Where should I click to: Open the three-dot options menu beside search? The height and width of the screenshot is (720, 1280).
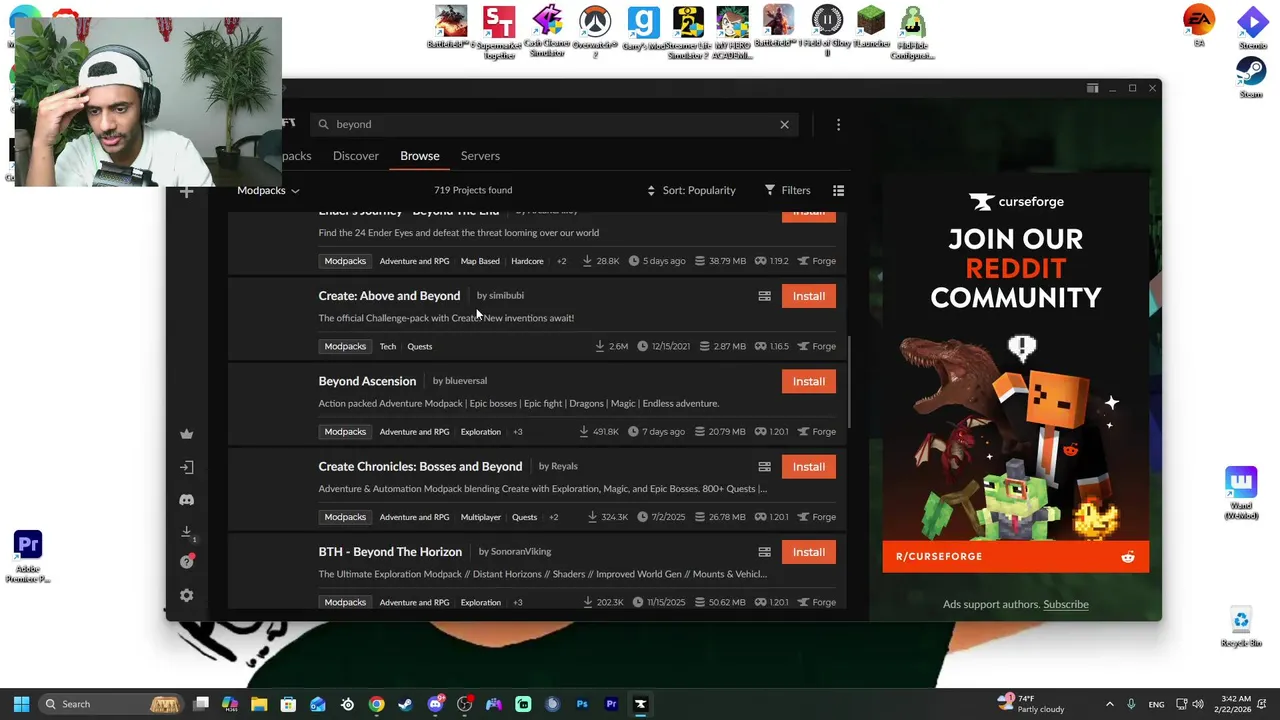[838, 125]
